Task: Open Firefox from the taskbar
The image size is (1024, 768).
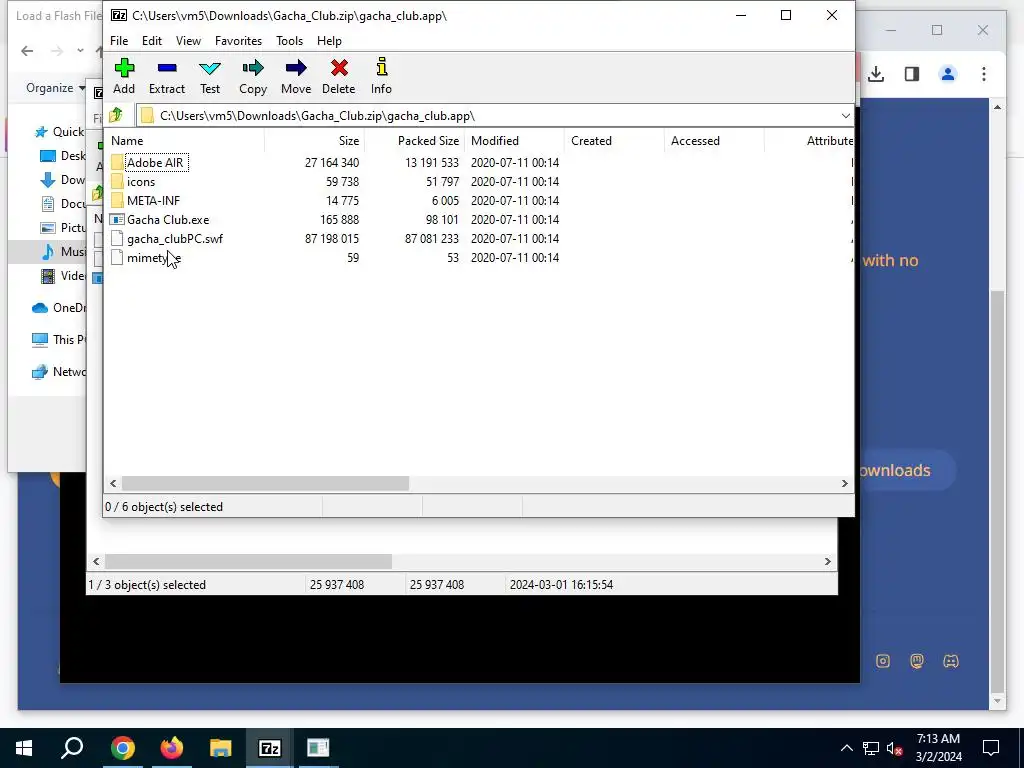Action: (x=172, y=748)
